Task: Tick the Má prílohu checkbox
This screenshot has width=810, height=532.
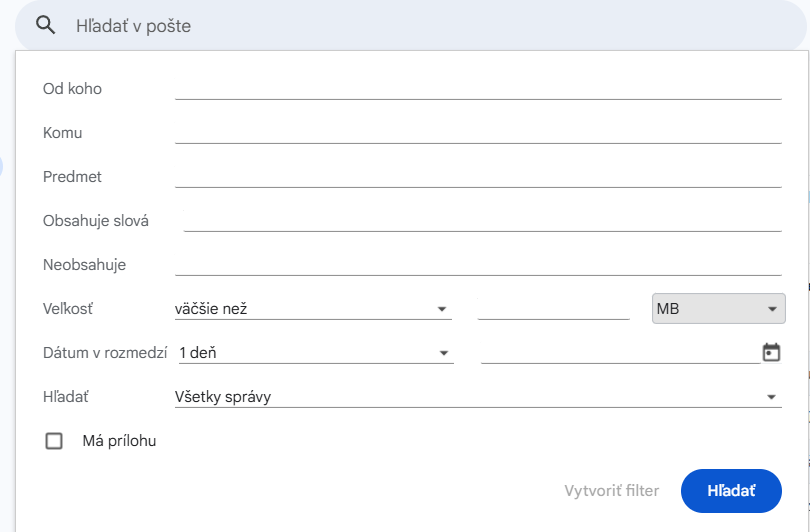Action: coord(54,441)
